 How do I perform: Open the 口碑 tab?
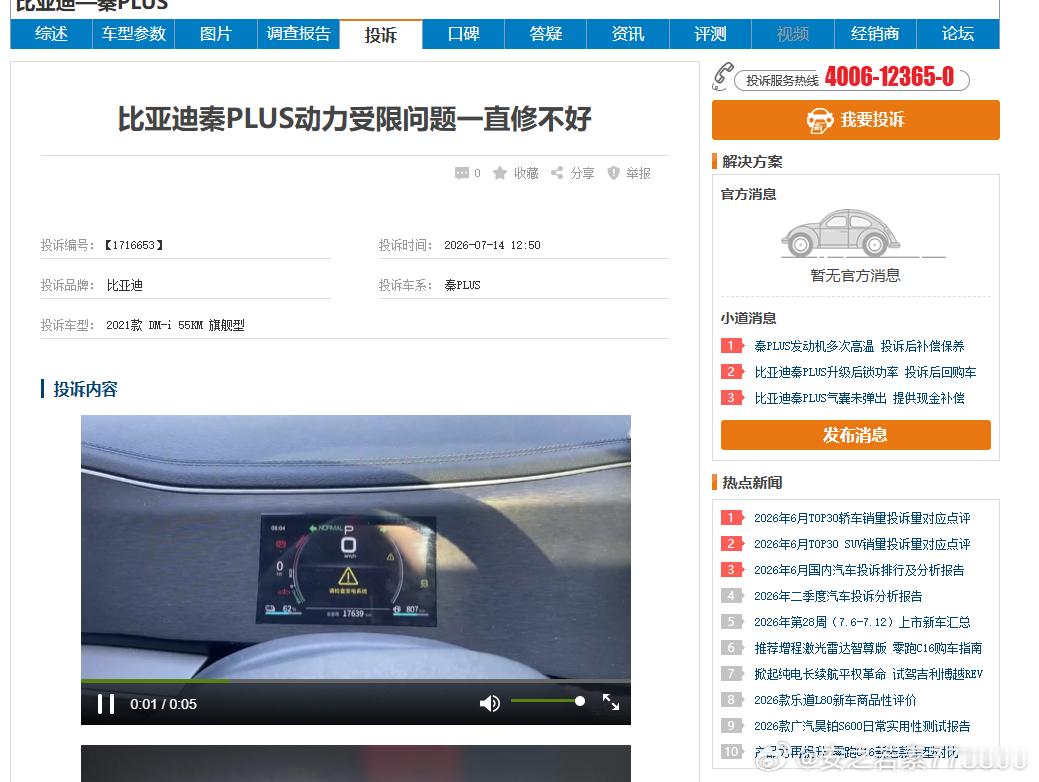463,34
